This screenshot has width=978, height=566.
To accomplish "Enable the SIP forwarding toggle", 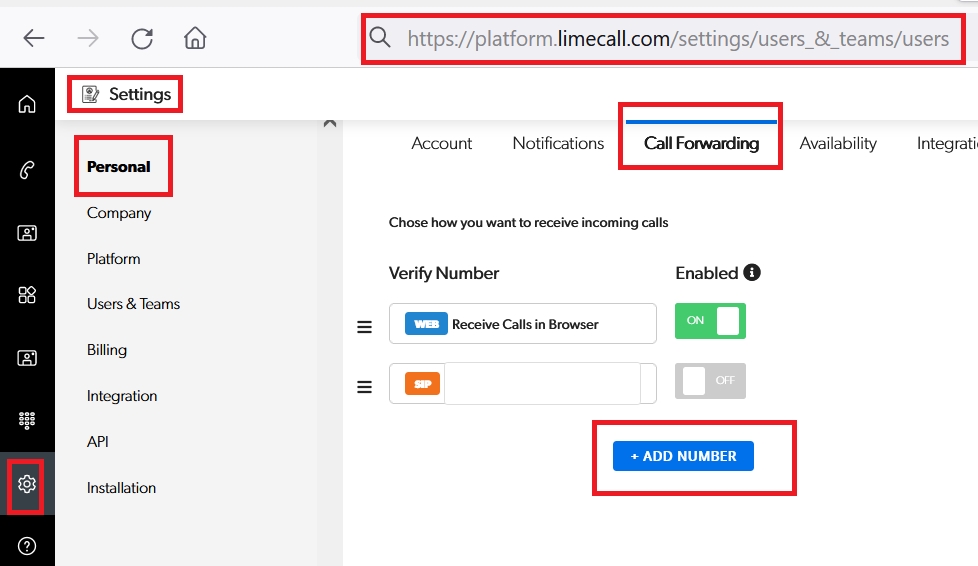I will tap(710, 381).
